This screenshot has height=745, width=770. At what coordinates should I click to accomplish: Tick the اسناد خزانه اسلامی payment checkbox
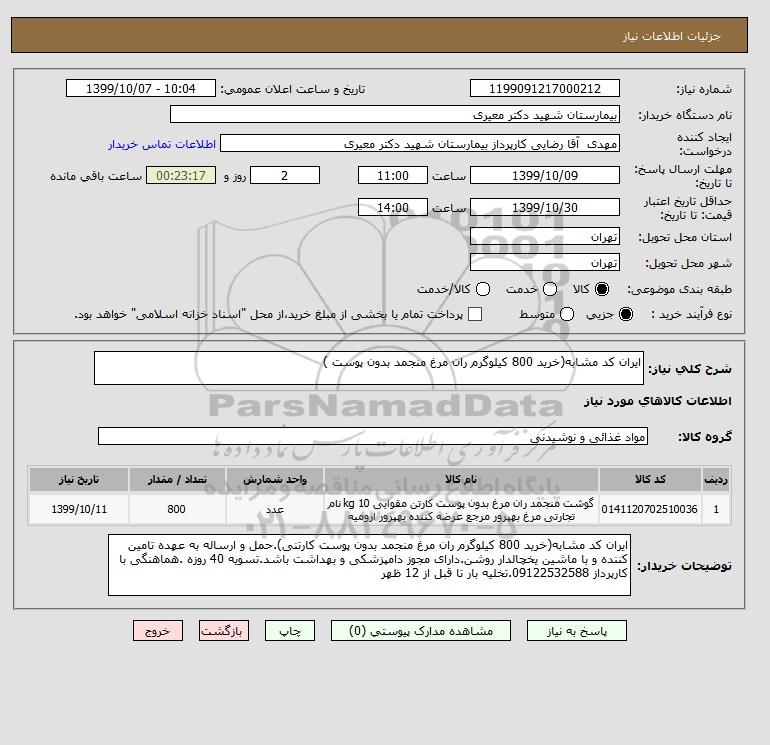(x=475, y=314)
